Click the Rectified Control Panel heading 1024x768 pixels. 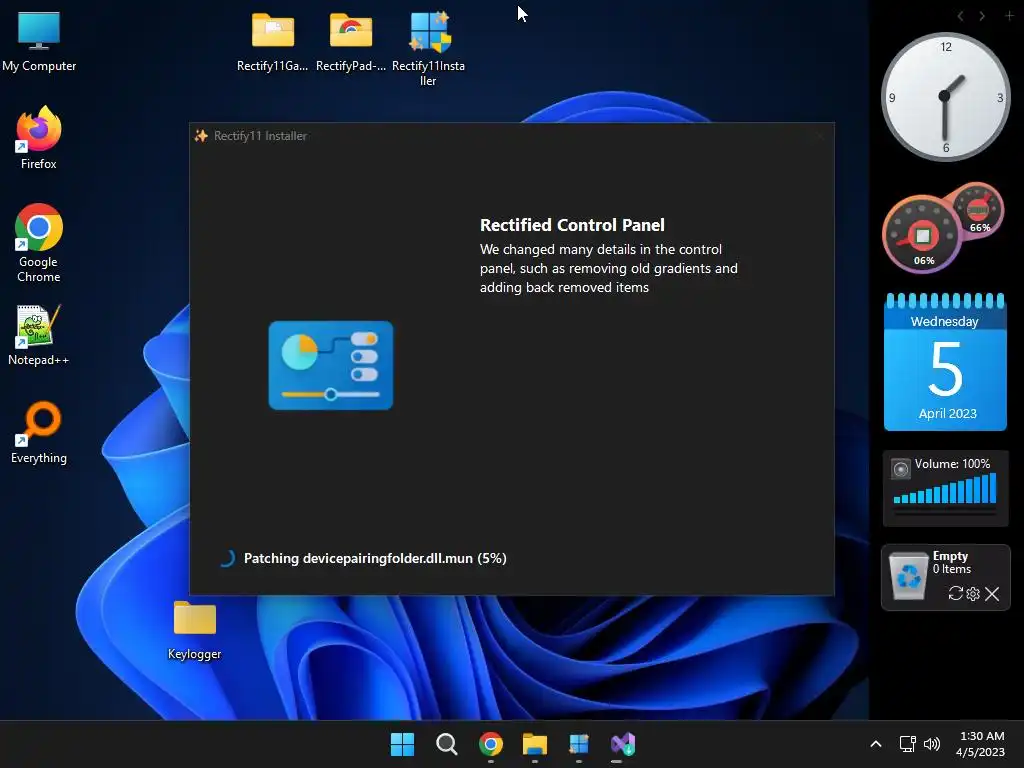click(572, 225)
